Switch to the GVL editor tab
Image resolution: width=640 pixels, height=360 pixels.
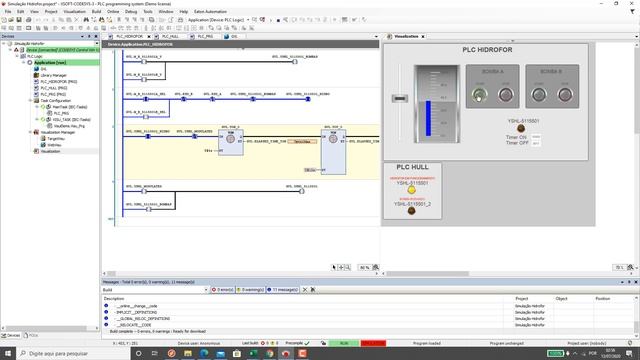click(233, 36)
